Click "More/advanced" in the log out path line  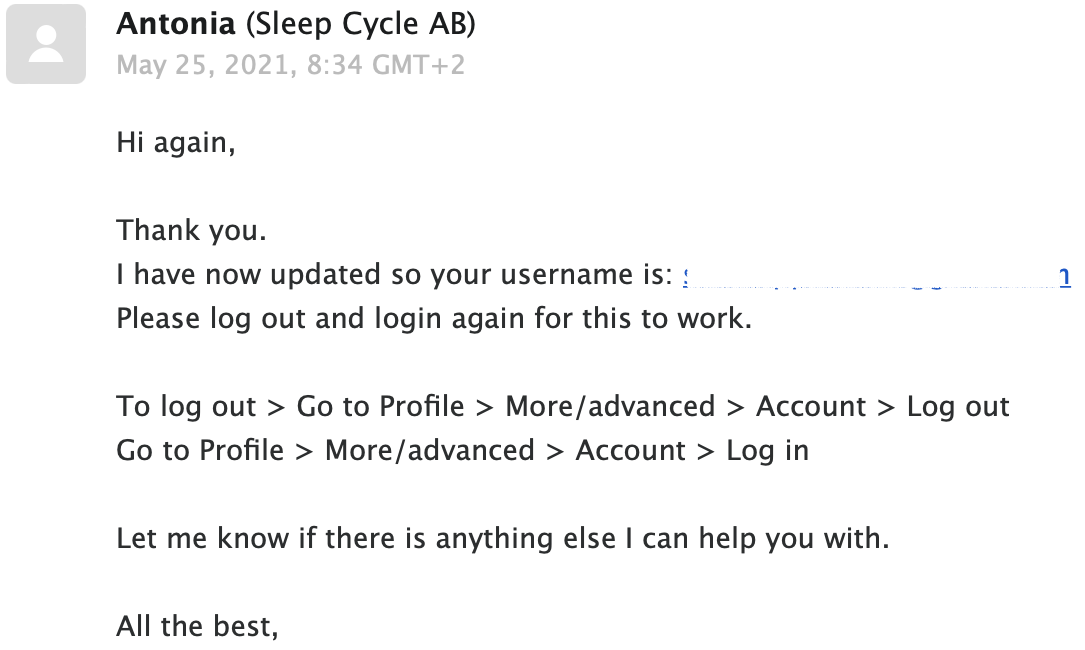[610, 407]
